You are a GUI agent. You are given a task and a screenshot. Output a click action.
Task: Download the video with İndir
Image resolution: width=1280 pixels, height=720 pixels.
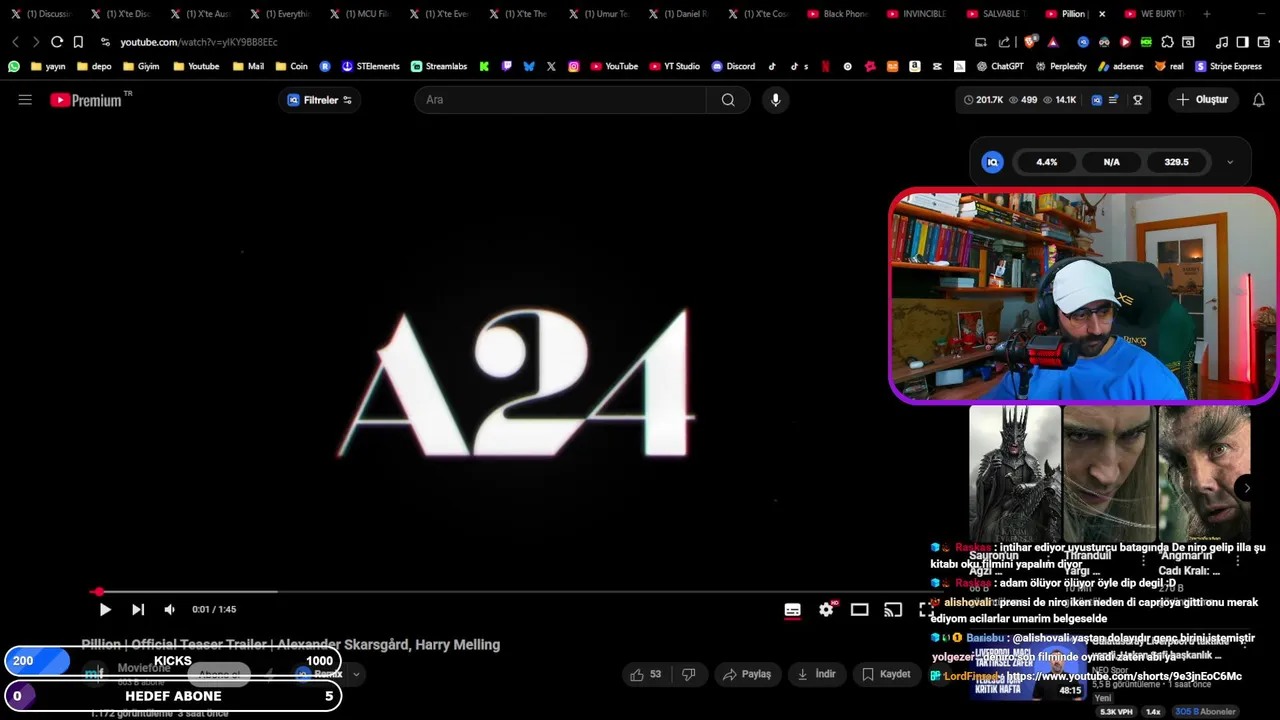pyautogui.click(x=816, y=674)
